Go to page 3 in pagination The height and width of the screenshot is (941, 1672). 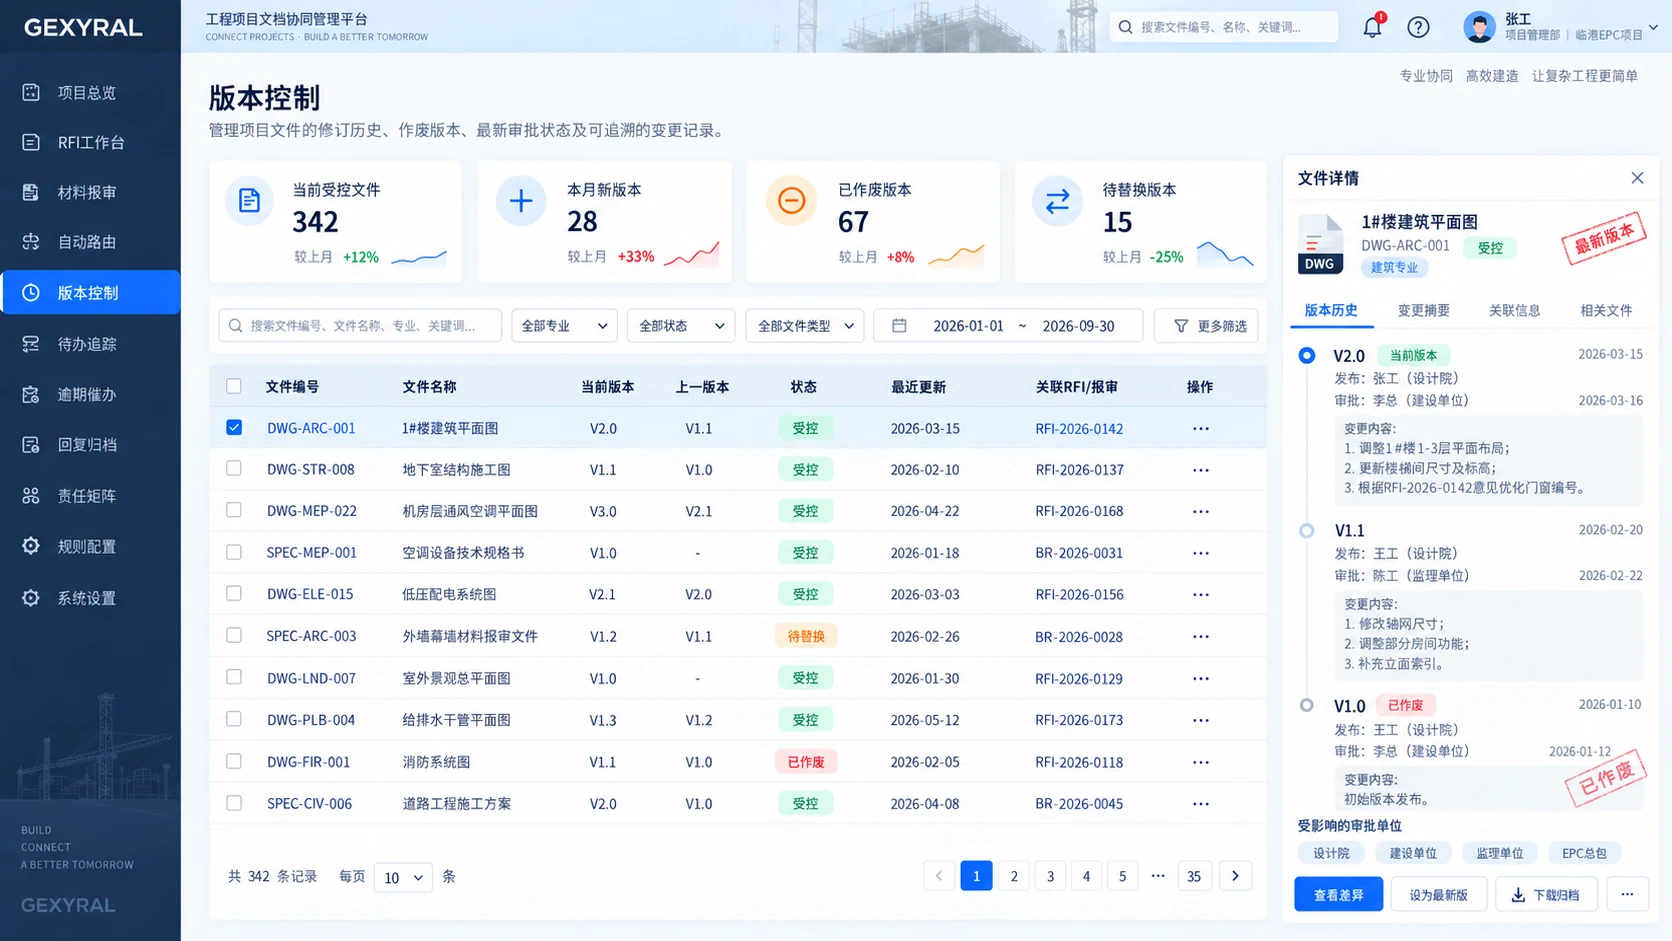[1050, 876]
